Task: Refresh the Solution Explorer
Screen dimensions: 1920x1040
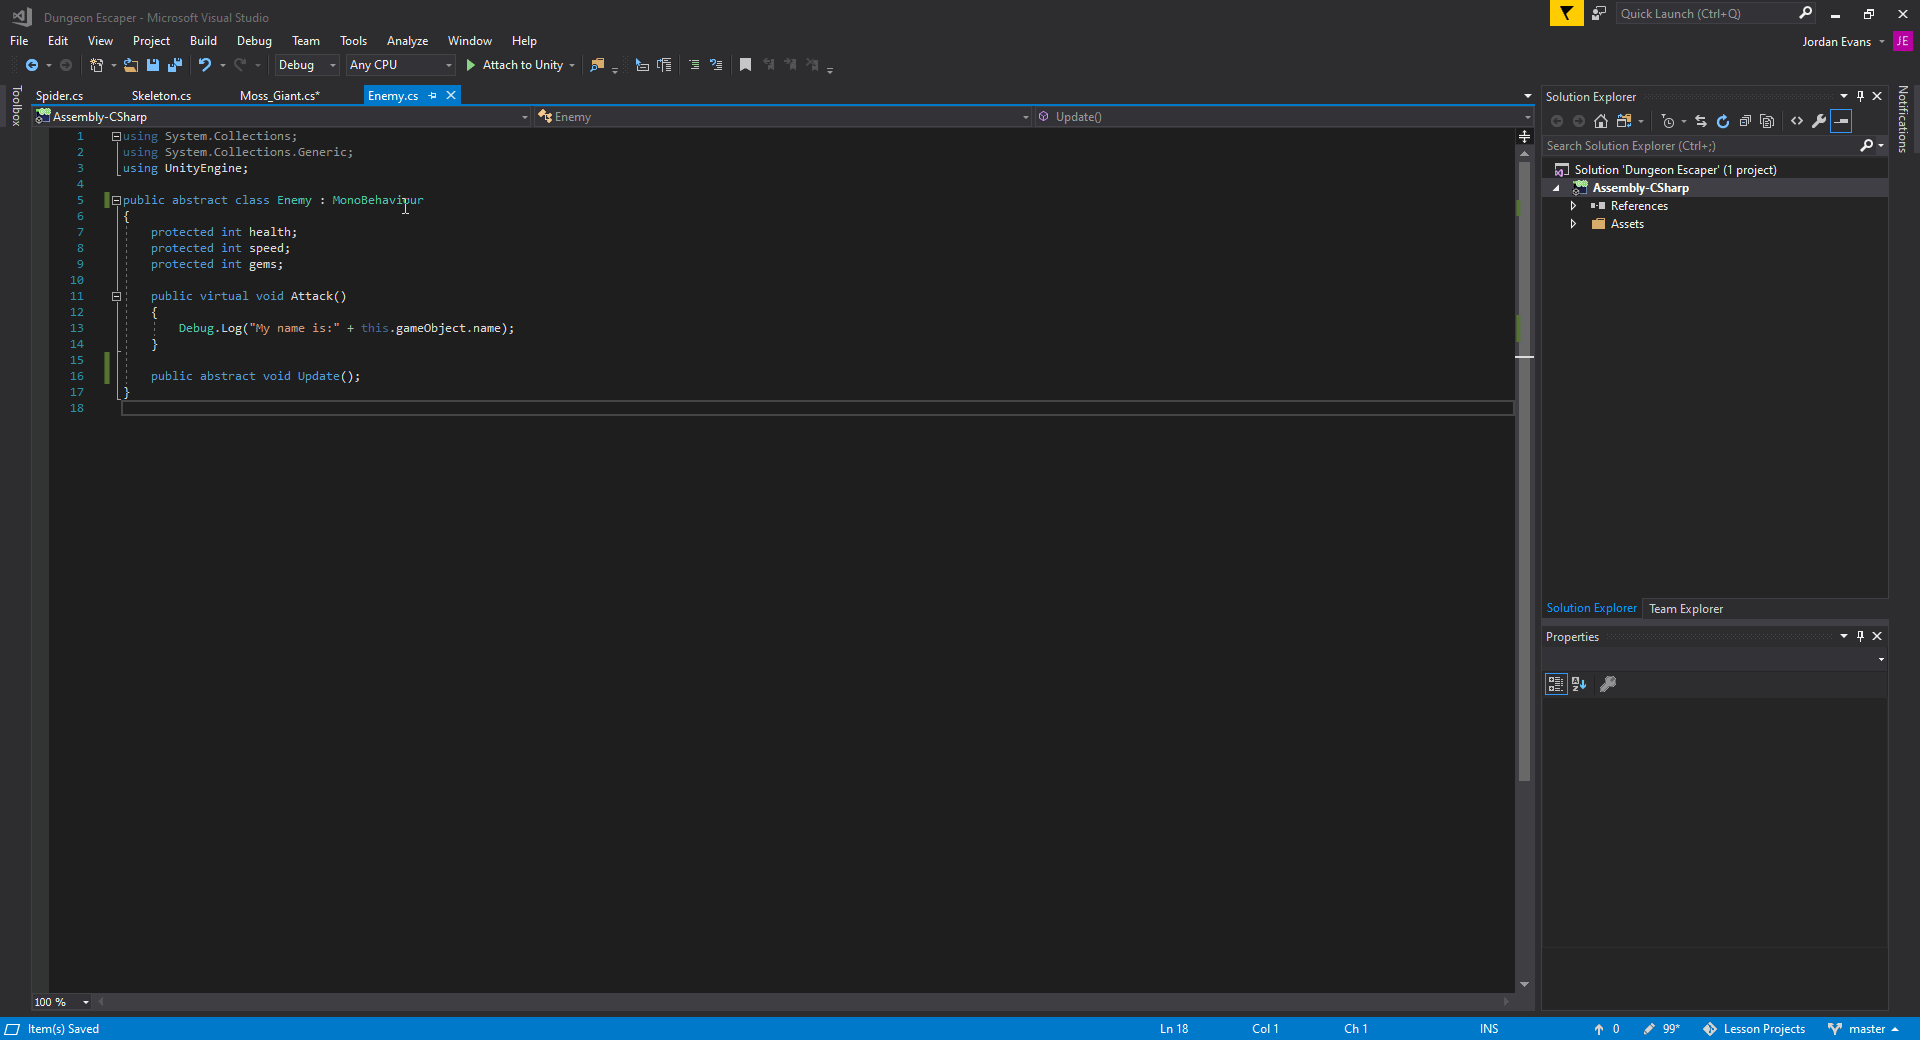Action: (x=1723, y=121)
